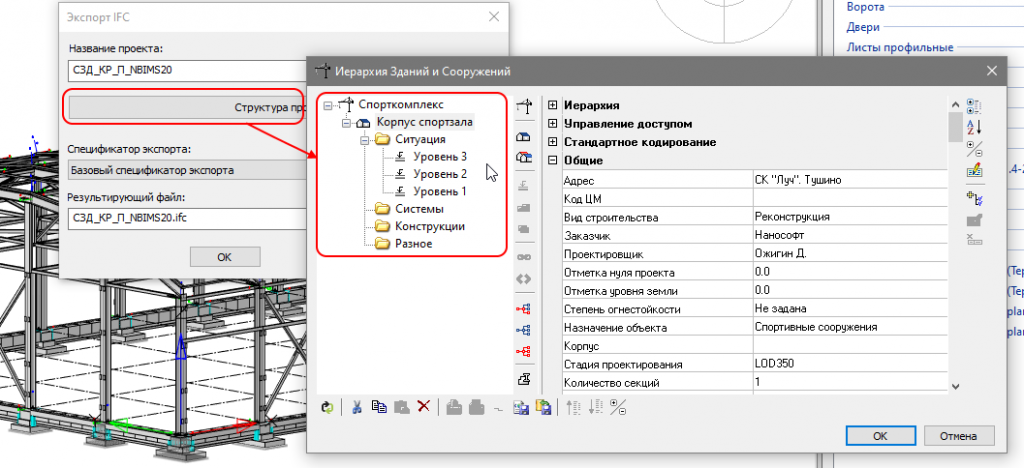Select Спорткомплекс root tree item
This screenshot has width=1024, height=468.
tap(401, 104)
